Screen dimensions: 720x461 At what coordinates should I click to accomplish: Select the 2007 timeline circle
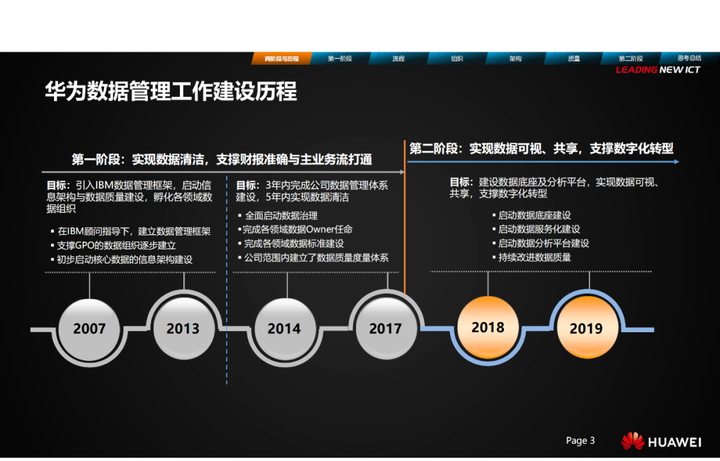89,329
